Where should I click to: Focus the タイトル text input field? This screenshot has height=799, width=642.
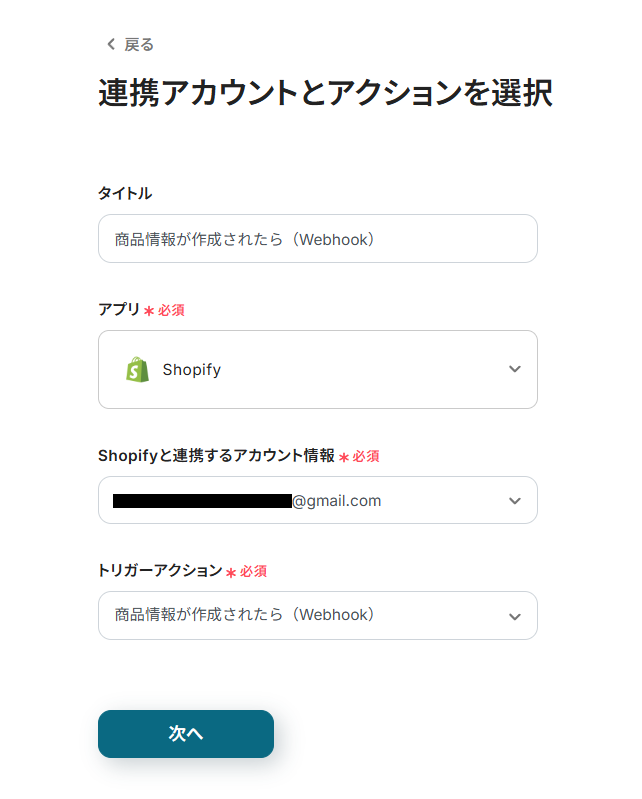pos(317,239)
